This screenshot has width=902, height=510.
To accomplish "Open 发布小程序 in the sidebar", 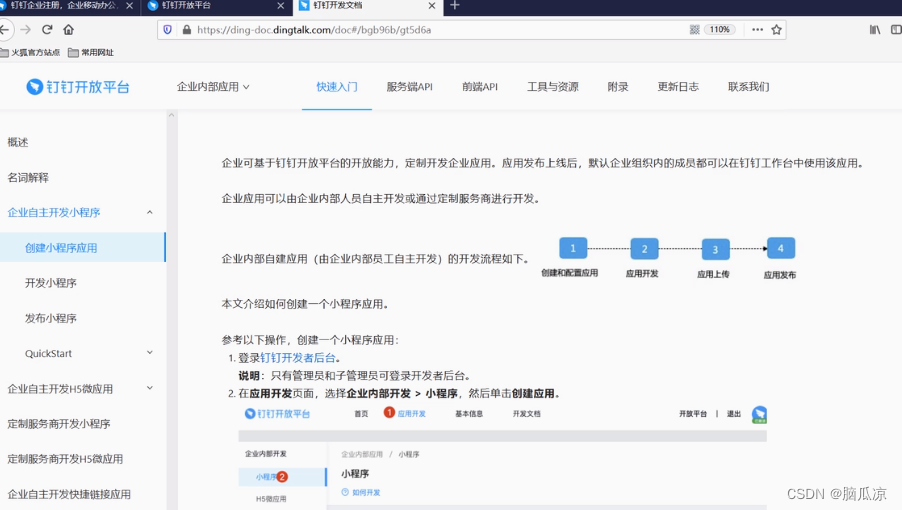I will (51, 318).
